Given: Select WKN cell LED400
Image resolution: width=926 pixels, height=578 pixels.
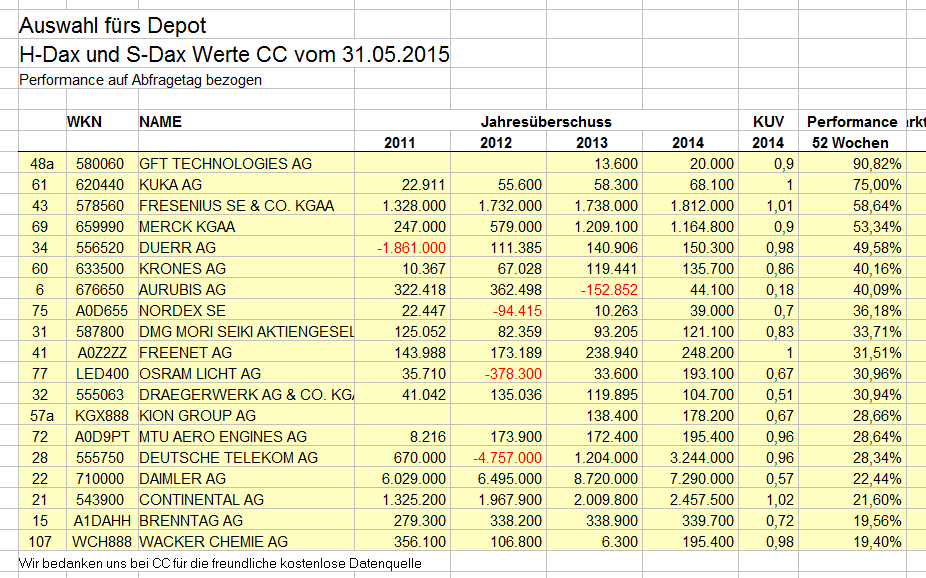Looking at the screenshot, I should coord(102,374).
